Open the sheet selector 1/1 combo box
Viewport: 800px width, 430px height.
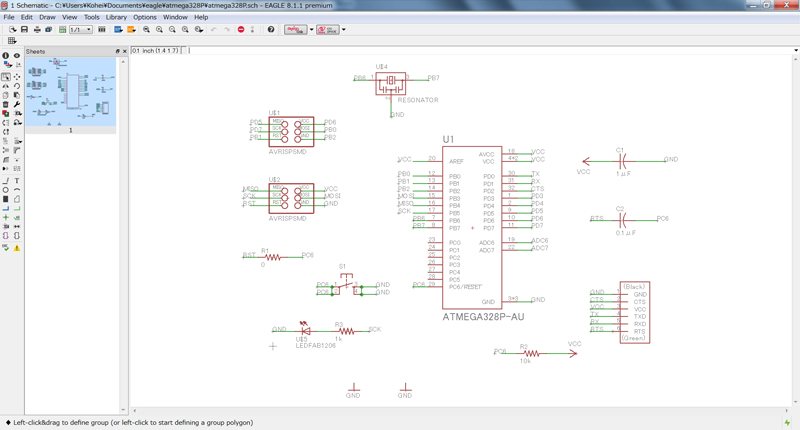(x=81, y=30)
